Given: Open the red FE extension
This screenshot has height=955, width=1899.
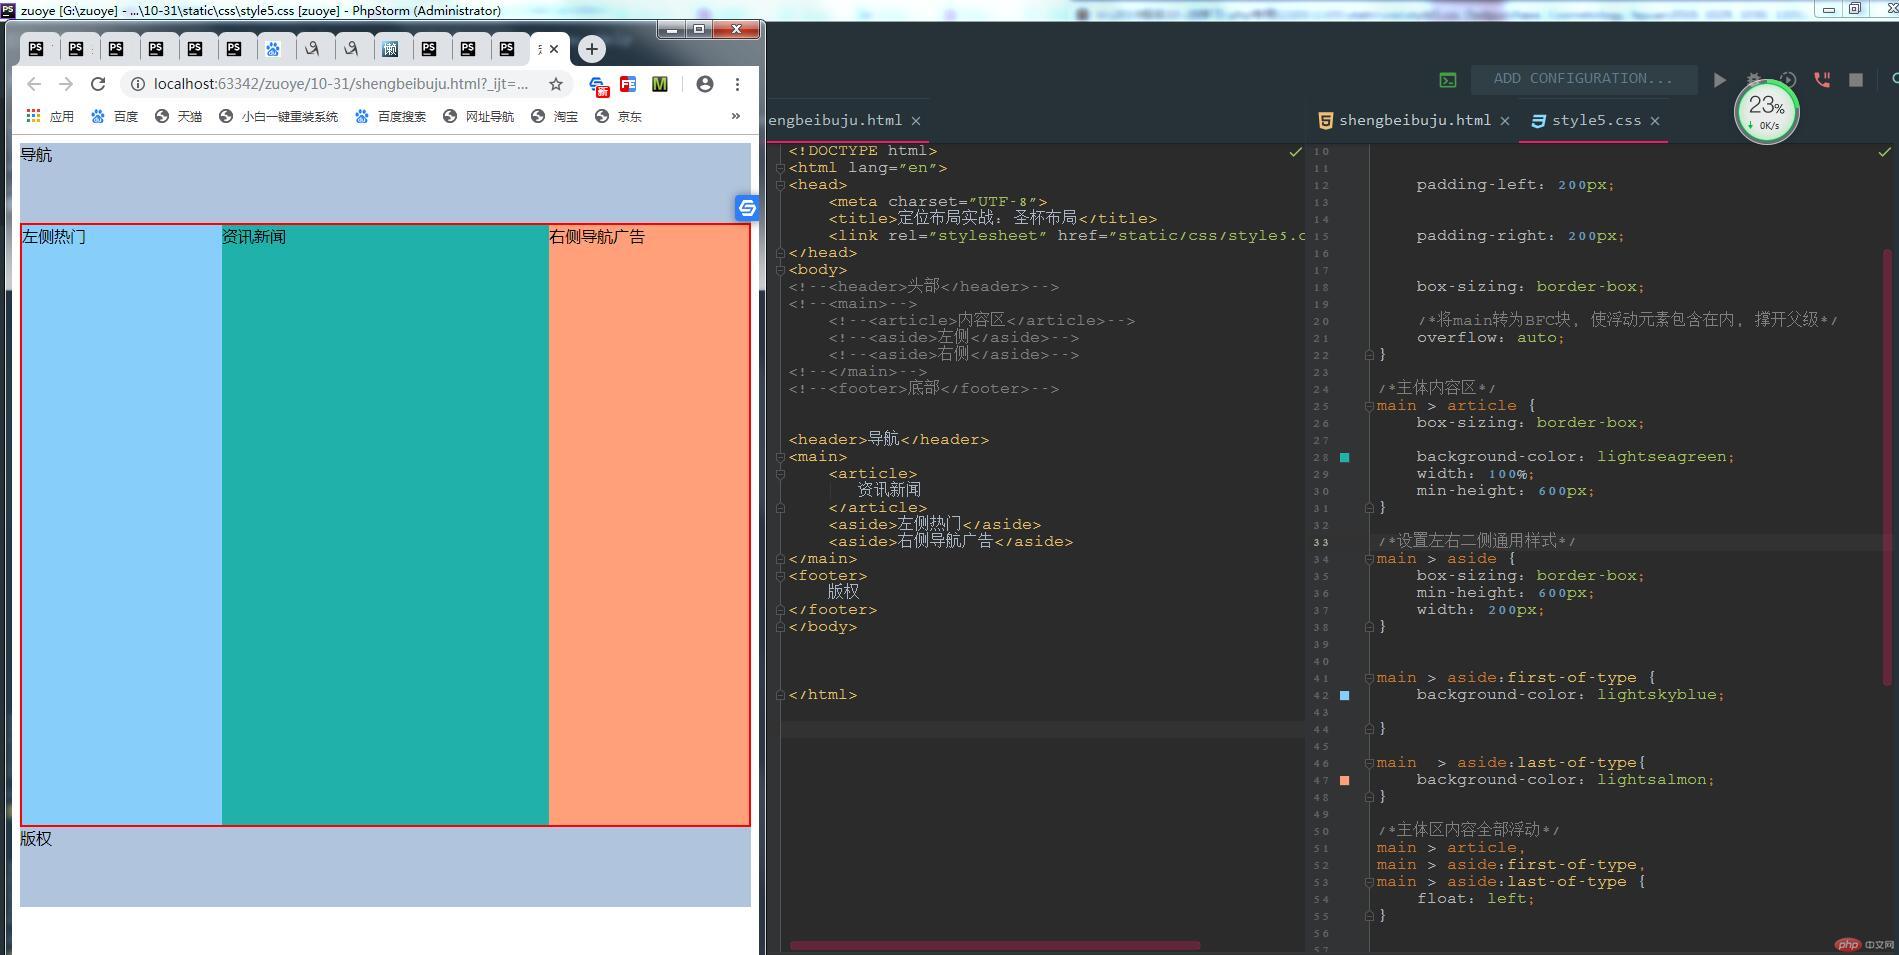Looking at the screenshot, I should click(628, 84).
